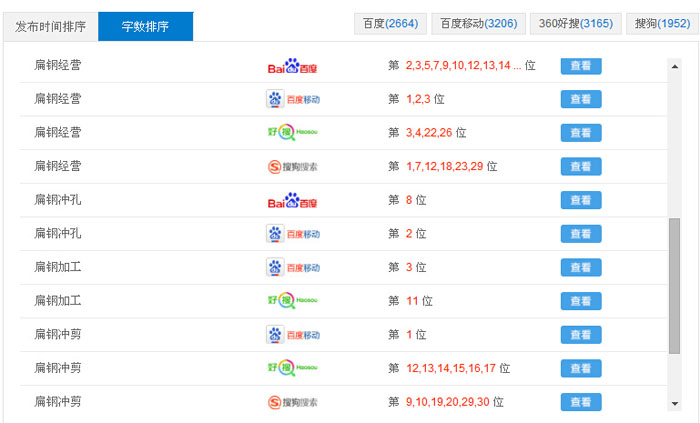This screenshot has height=423, width=700.
Task: Click Haosou logo in 扁钢冲剪 row
Action: click(x=292, y=368)
